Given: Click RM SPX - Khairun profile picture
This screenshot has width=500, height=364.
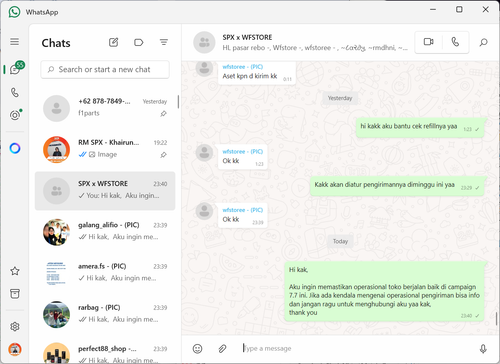Looking at the screenshot, I should tap(56, 150).
